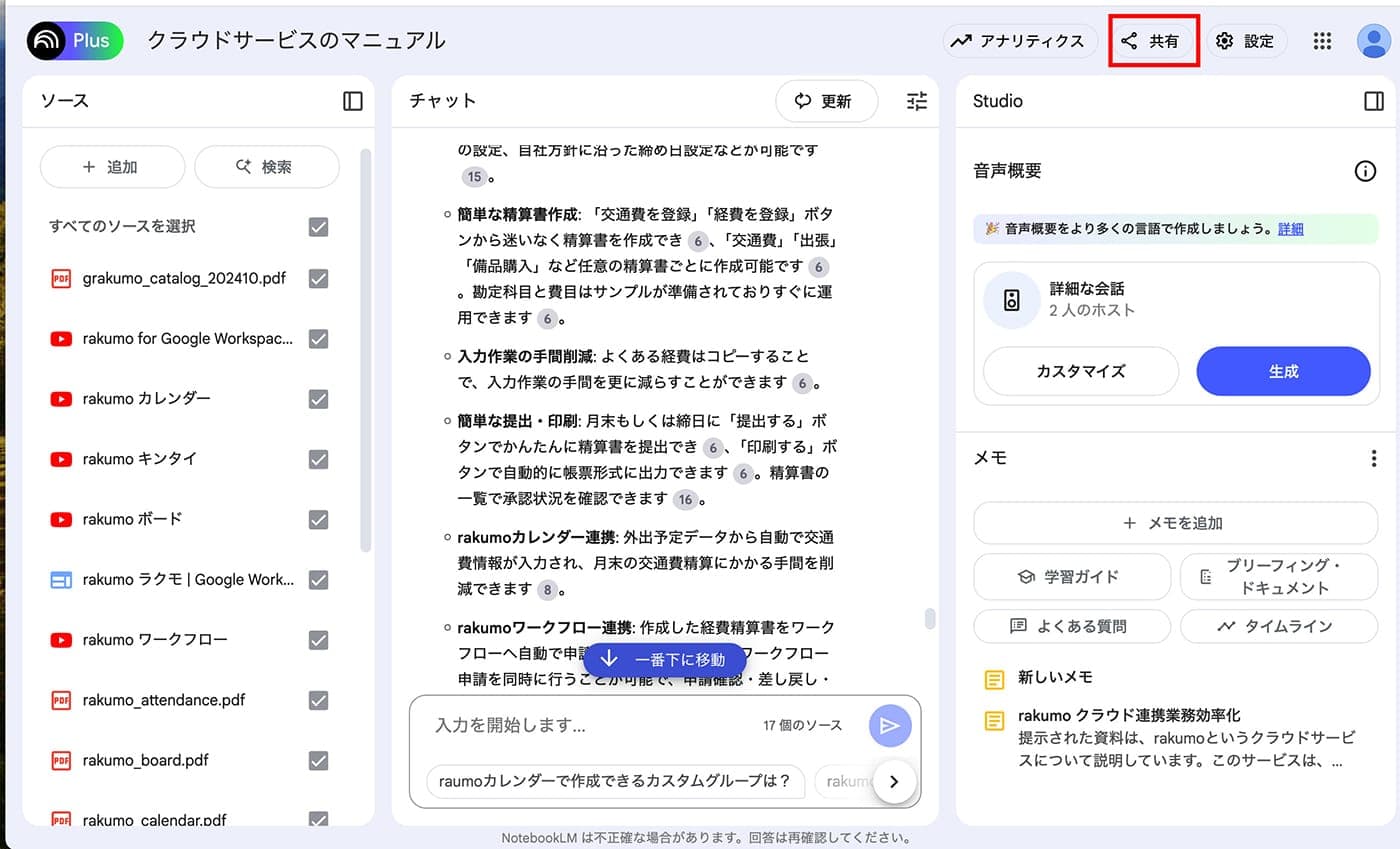The width and height of the screenshot is (1400, 849).
Task: Uncheck rakumo ワークフロー source checkbox
Action: click(319, 640)
